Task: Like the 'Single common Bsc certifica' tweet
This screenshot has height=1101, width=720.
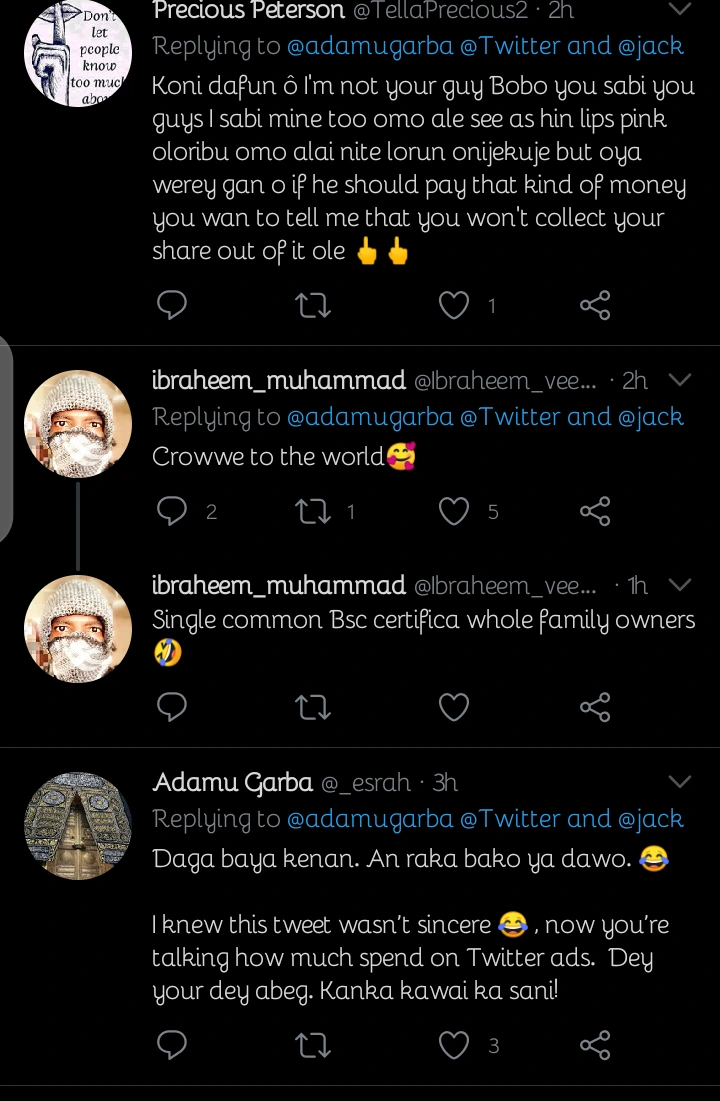Action: point(454,707)
